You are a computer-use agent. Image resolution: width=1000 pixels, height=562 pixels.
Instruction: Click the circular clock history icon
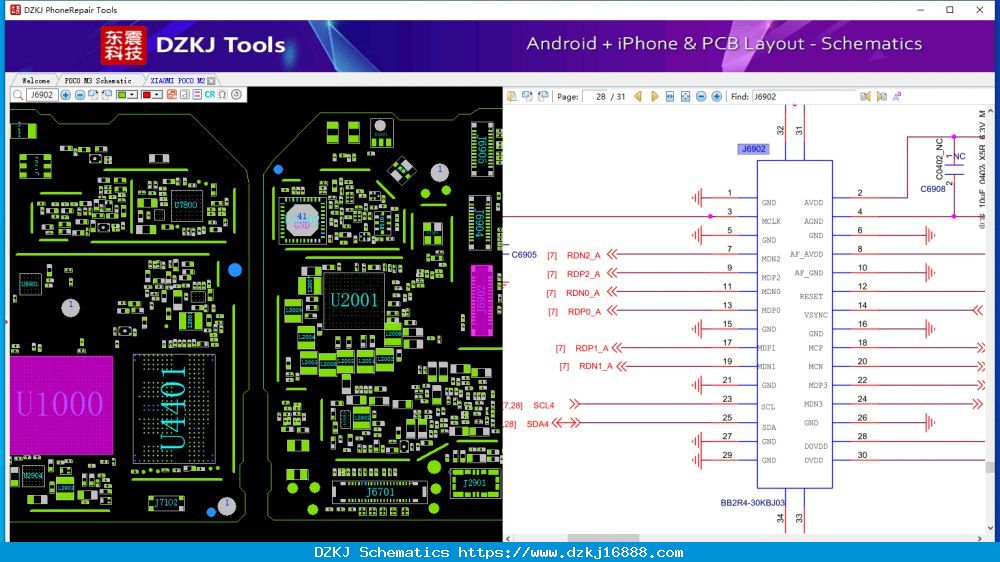(x=237, y=94)
